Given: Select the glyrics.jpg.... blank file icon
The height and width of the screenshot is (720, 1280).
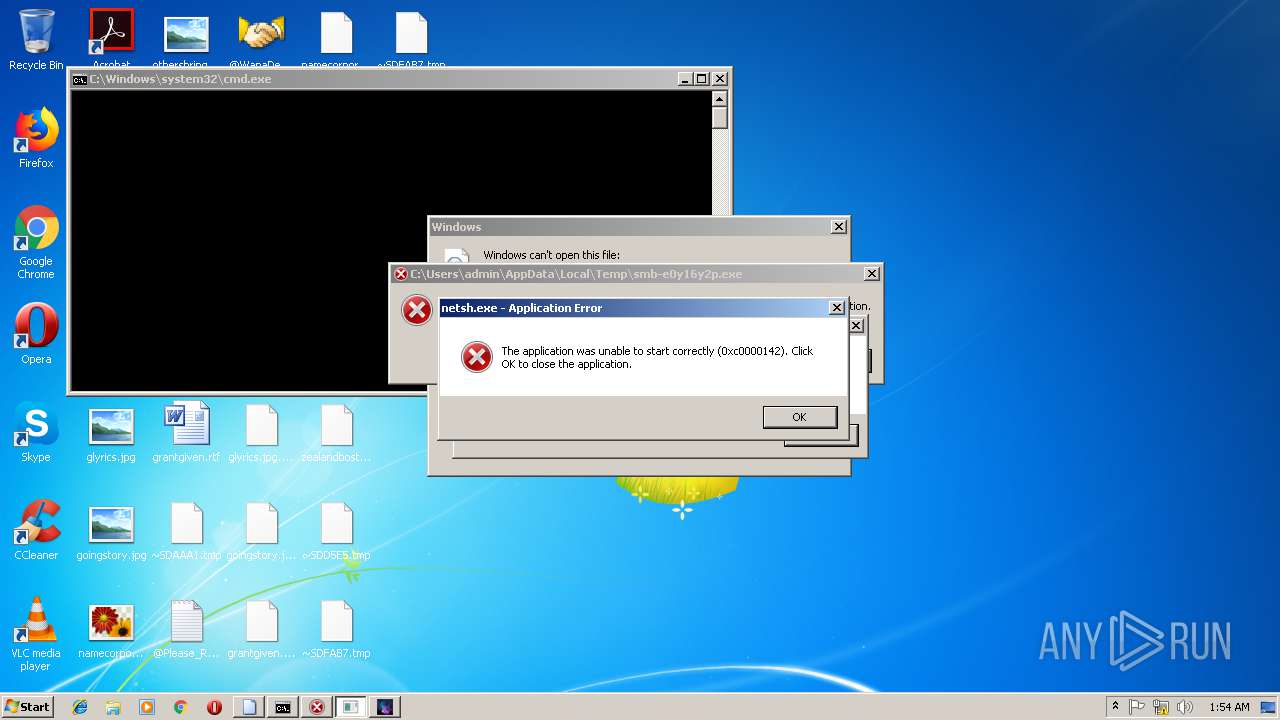Looking at the screenshot, I should point(261,432).
